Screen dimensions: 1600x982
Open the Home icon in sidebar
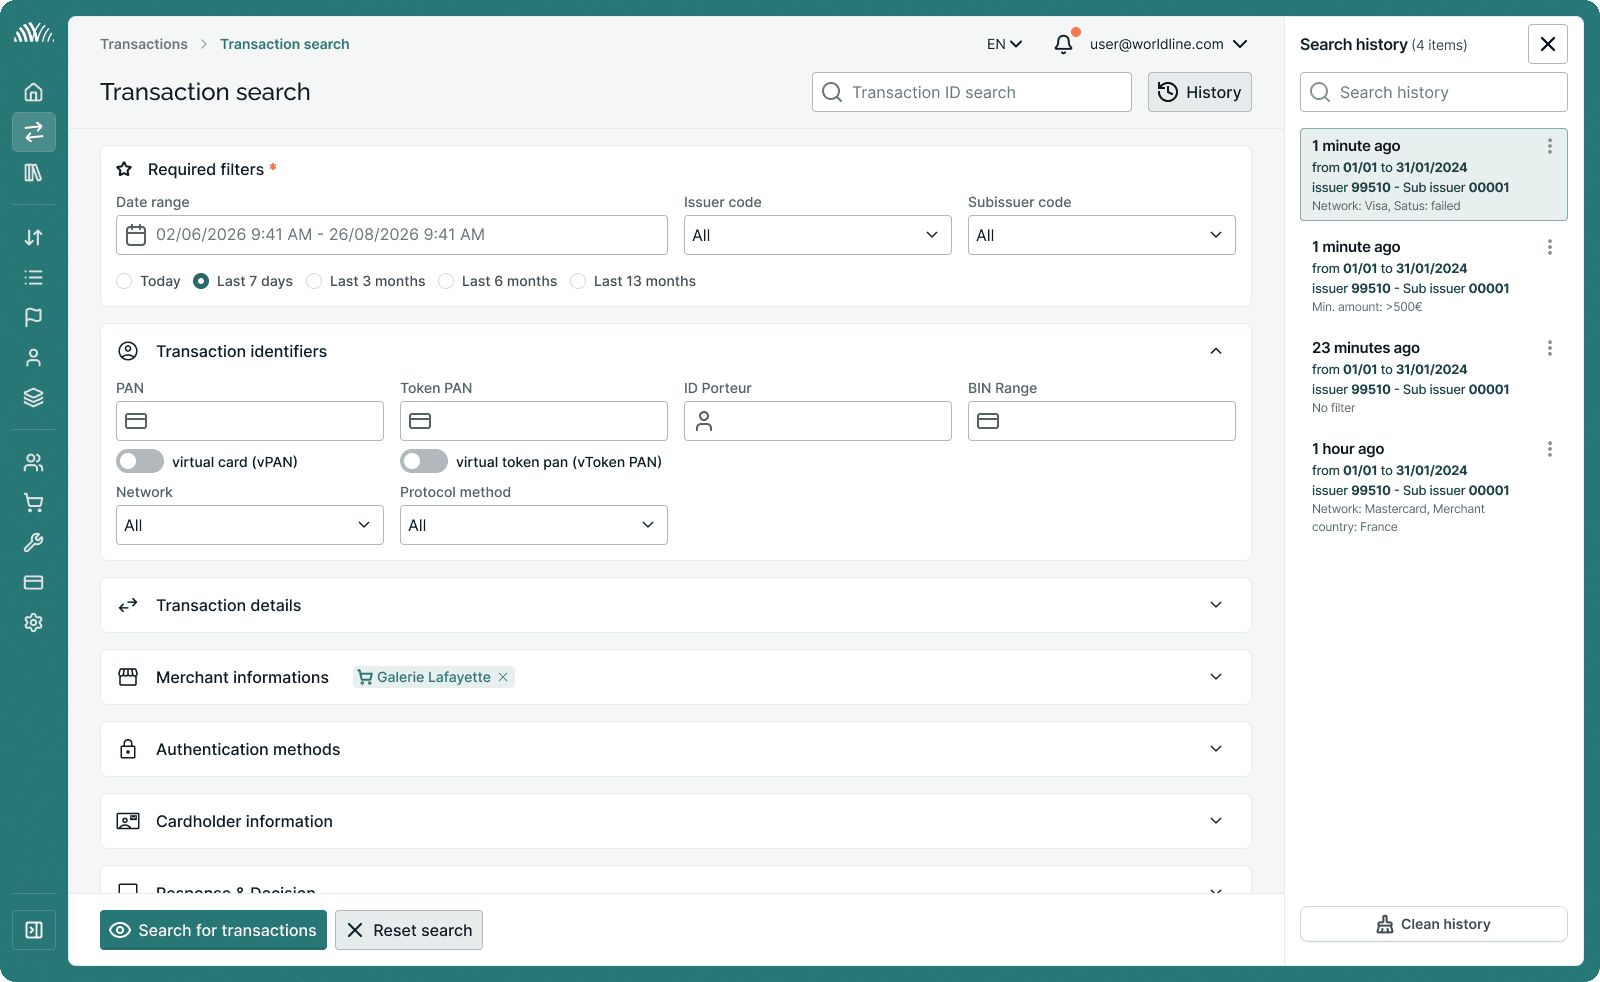coord(33,92)
